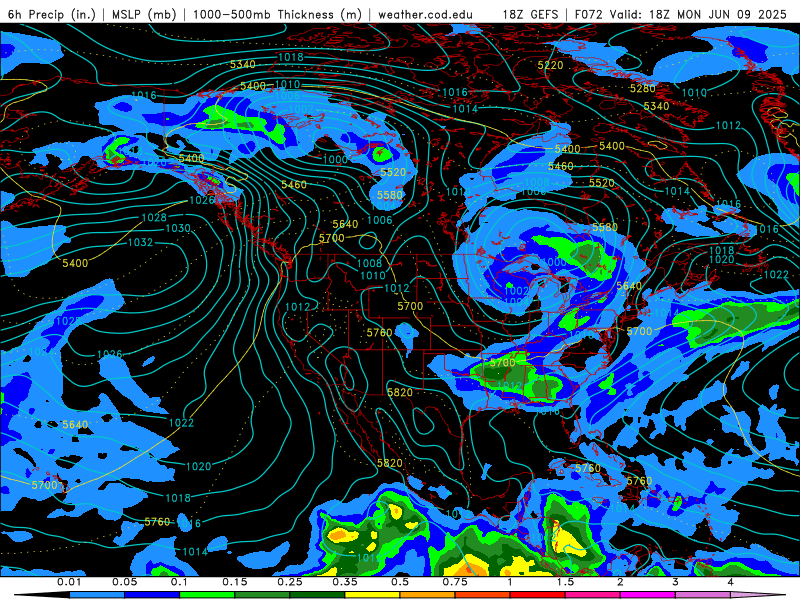Click the 1002 isobar label over Great Lakes low

click(x=516, y=290)
